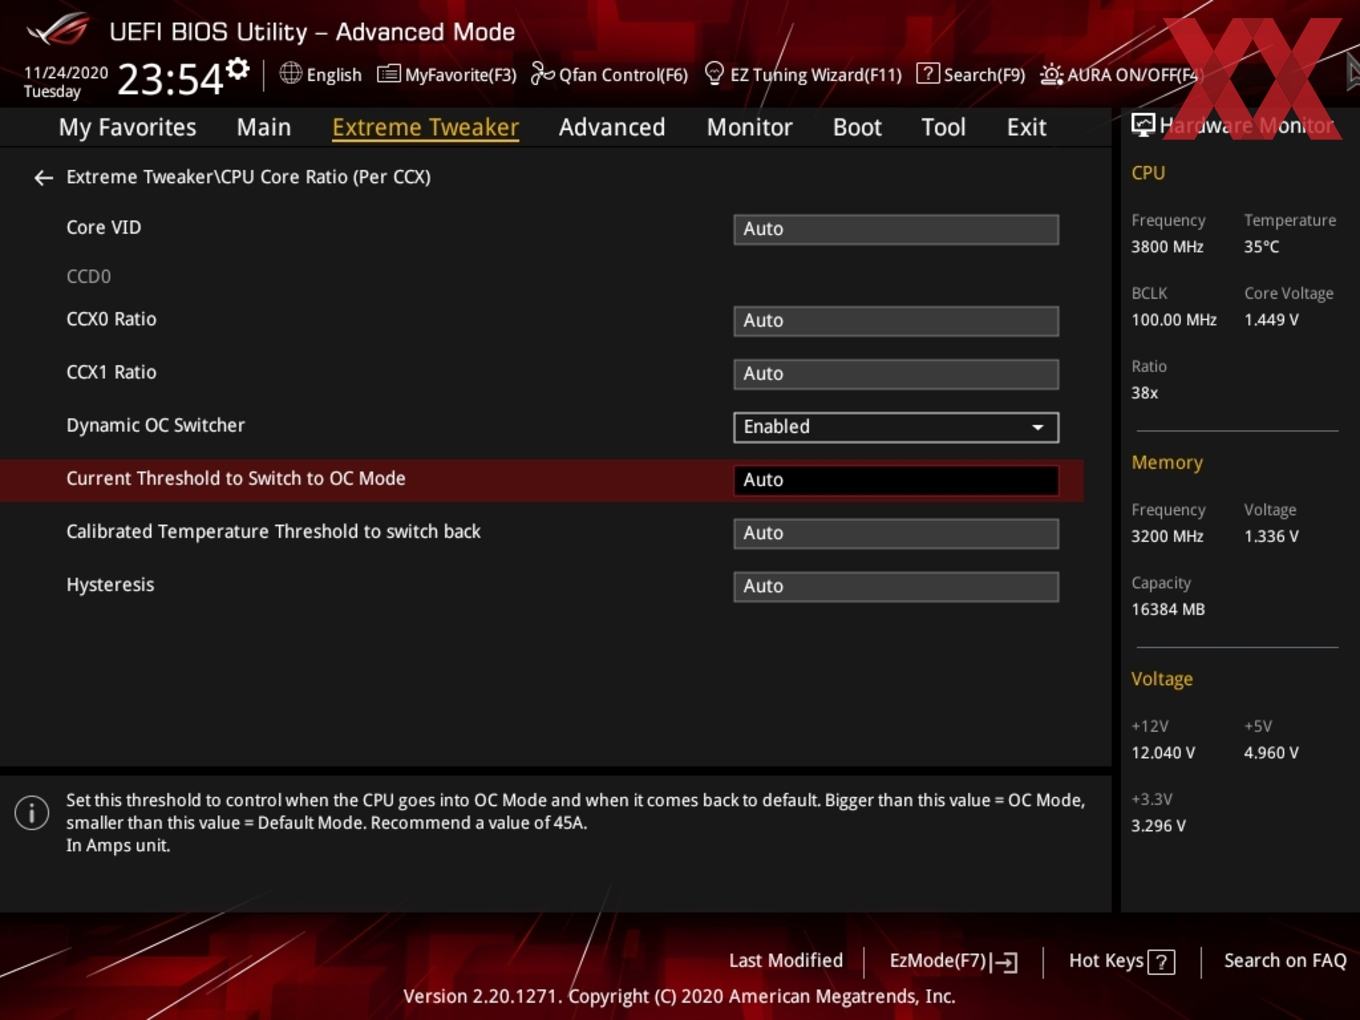Image resolution: width=1360 pixels, height=1020 pixels.
Task: Select English language option
Action: click(x=334, y=75)
